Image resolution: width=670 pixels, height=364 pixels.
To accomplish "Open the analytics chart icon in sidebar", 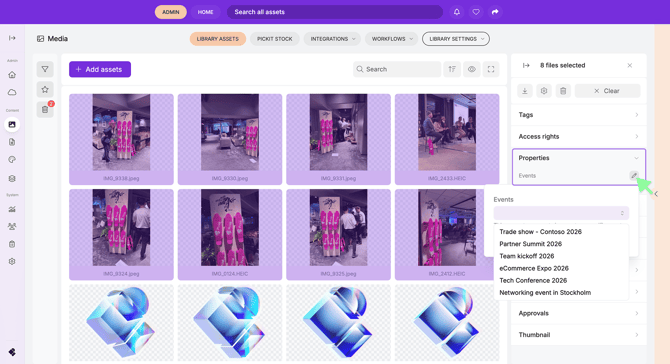I will click(12, 209).
